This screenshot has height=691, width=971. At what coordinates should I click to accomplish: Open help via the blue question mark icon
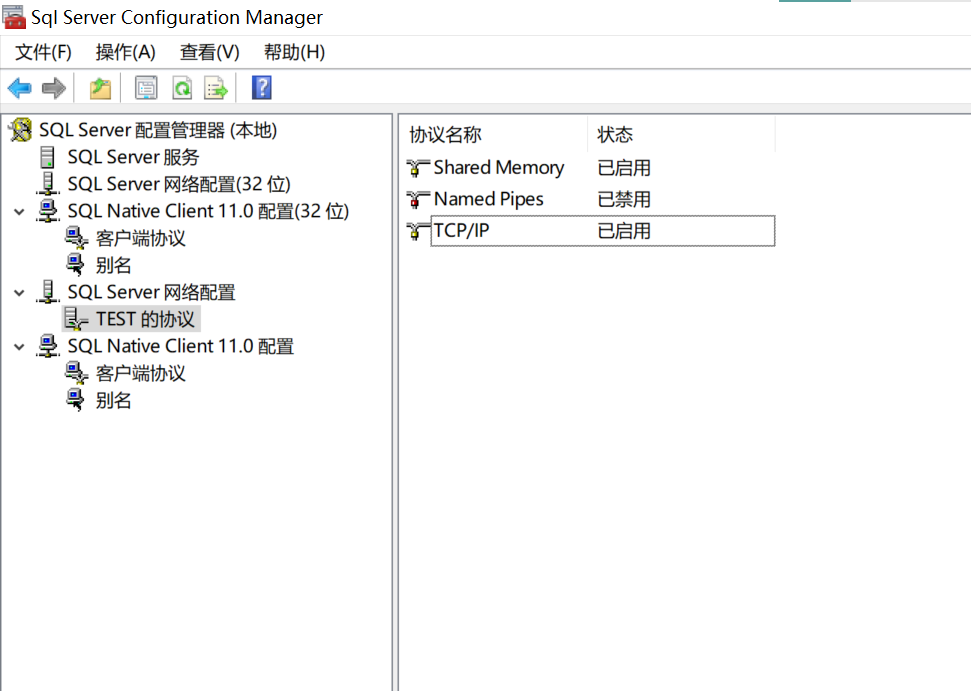(260, 88)
